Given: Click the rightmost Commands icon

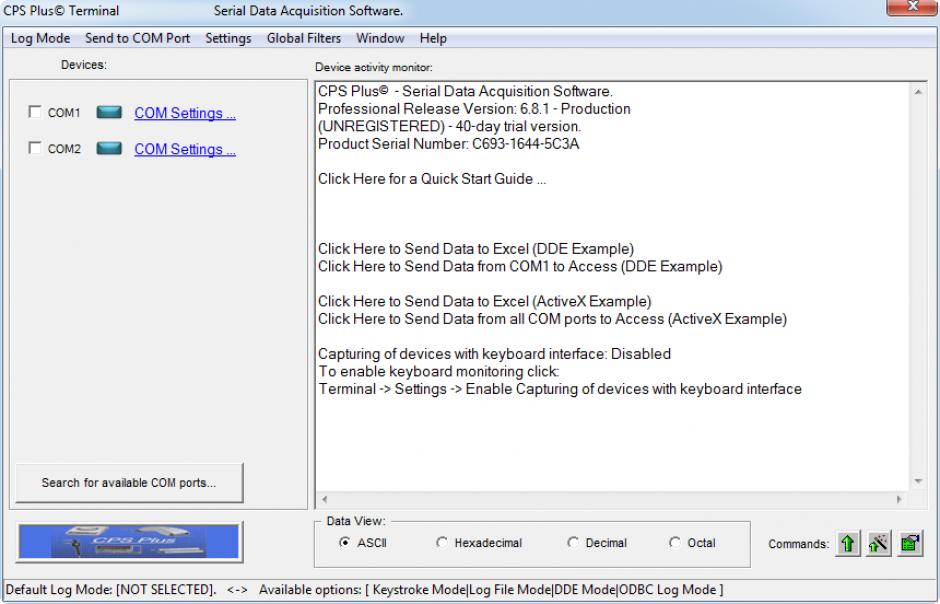Looking at the screenshot, I should (x=909, y=543).
